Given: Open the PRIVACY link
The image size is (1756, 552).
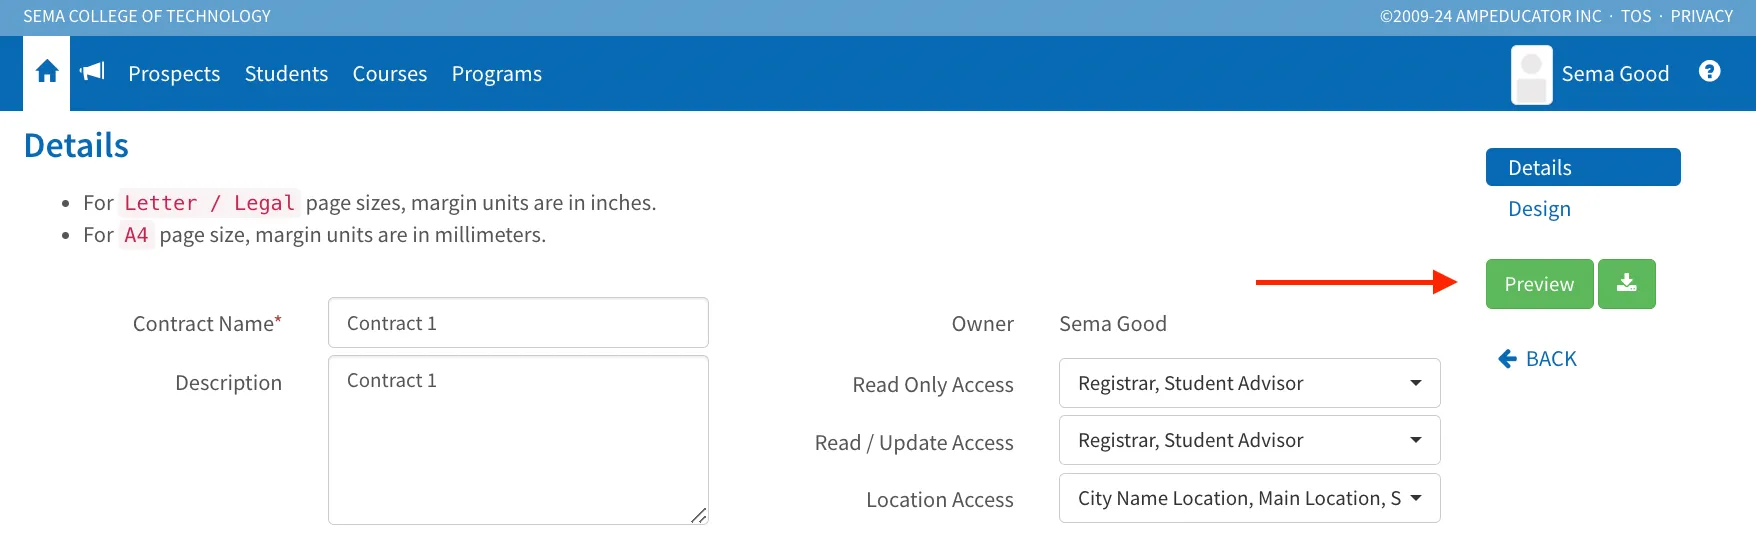Looking at the screenshot, I should [1701, 16].
